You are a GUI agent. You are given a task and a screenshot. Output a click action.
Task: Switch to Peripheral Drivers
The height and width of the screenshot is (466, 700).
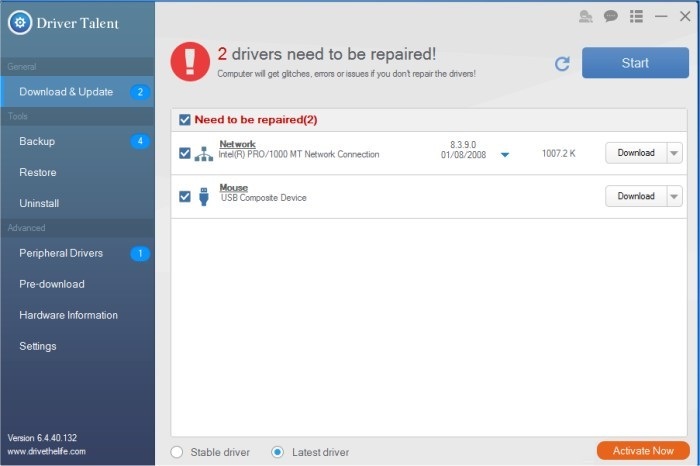77,253
